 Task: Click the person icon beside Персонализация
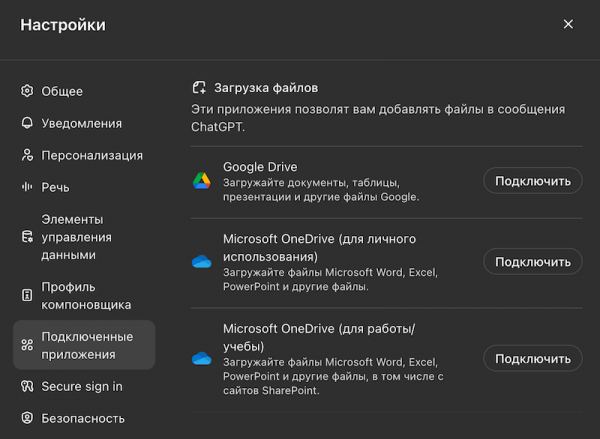click(x=27, y=155)
